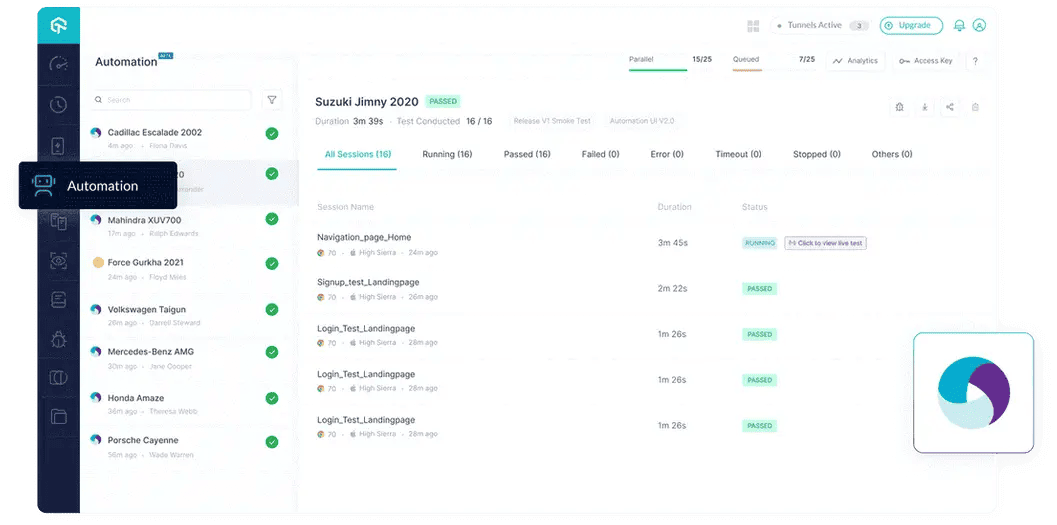Click the Parallel usage progress bar

670,71
